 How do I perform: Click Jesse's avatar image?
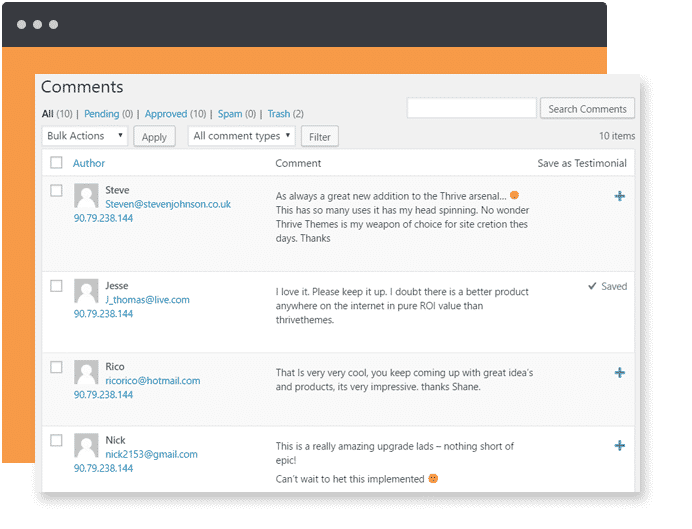(x=86, y=292)
